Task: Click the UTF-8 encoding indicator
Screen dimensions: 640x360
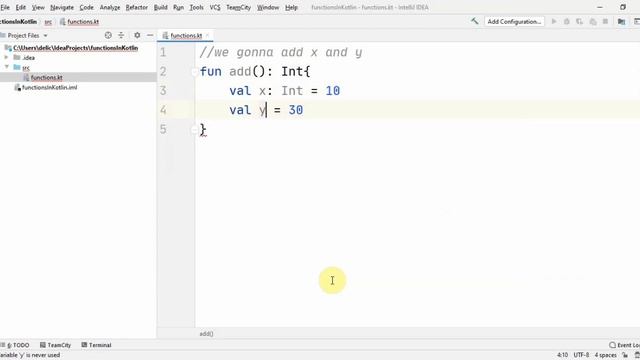Action: [x=581, y=355]
